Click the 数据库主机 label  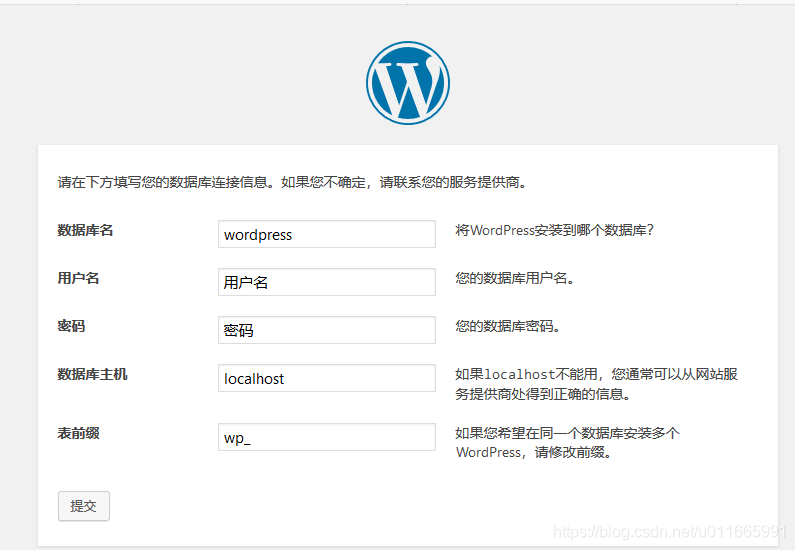[x=92, y=374]
